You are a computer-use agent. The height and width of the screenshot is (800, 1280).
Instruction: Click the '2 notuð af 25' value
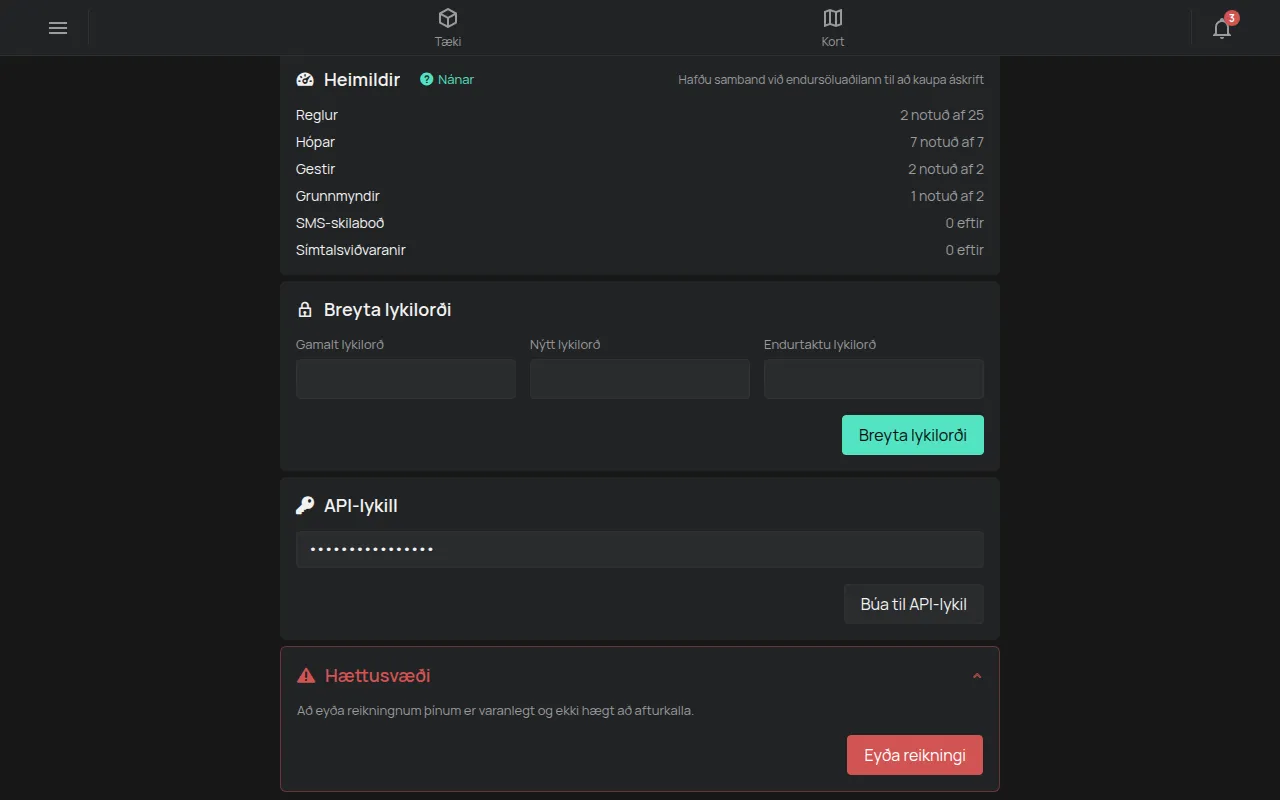click(x=942, y=115)
